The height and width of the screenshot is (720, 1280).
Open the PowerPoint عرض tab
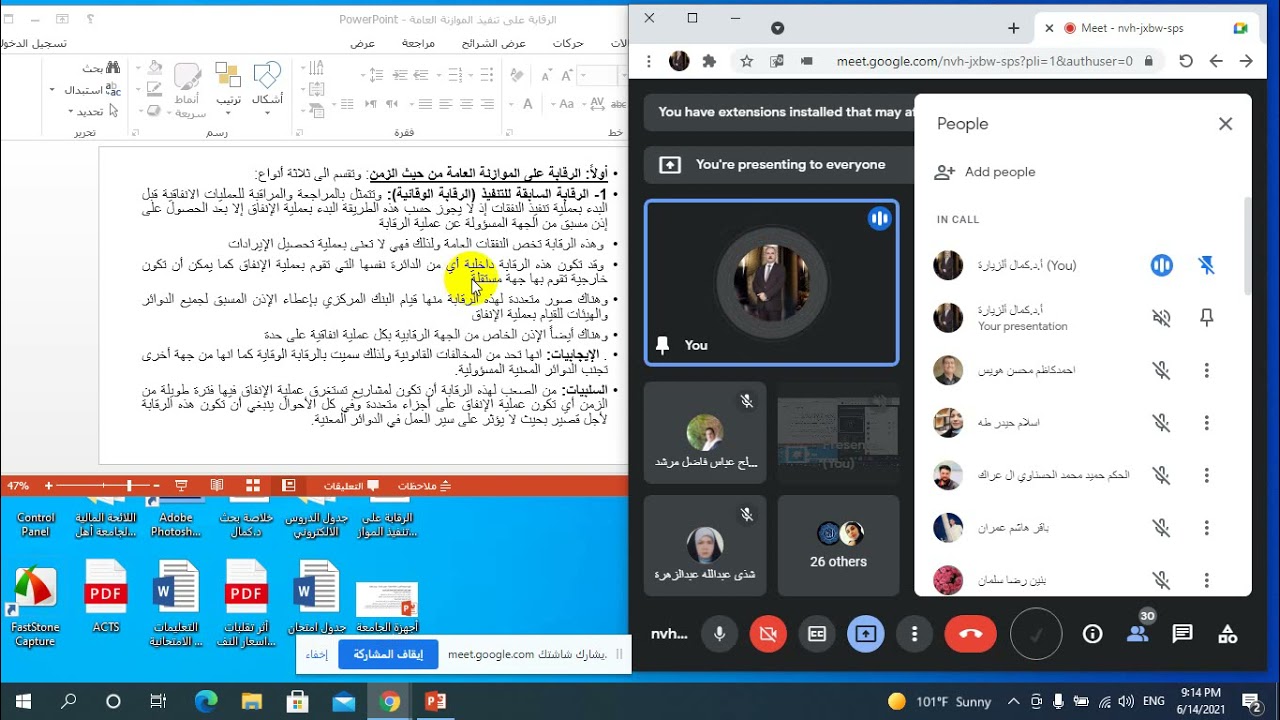tap(363, 43)
